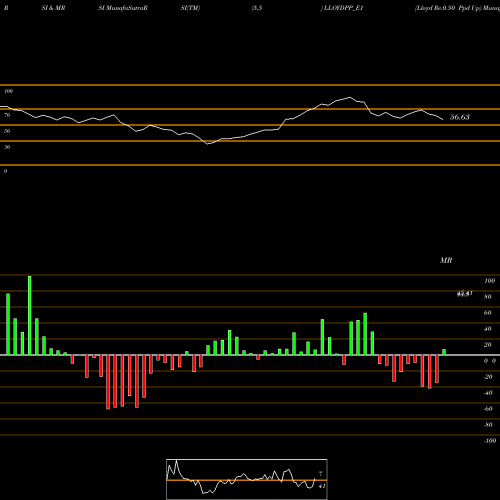Select the LLOYDPP_E1 symbol text in header
Image resolution: width=500 pixels, height=500 pixels.
pyautogui.click(x=343, y=8)
